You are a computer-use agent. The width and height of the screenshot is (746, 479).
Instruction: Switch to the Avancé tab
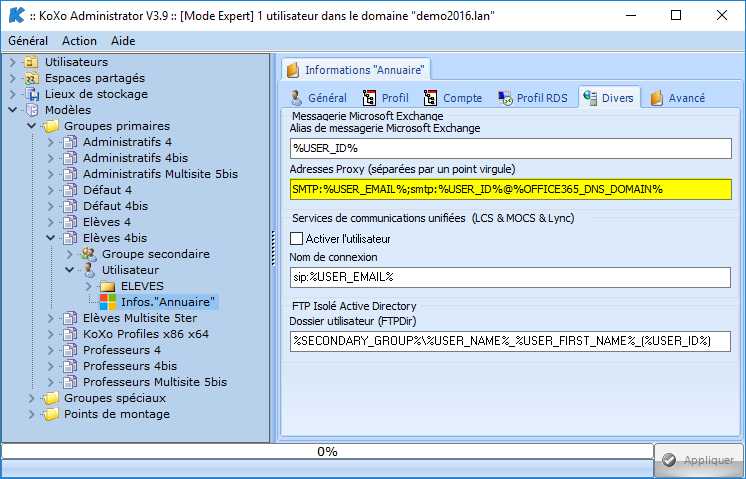click(677, 98)
